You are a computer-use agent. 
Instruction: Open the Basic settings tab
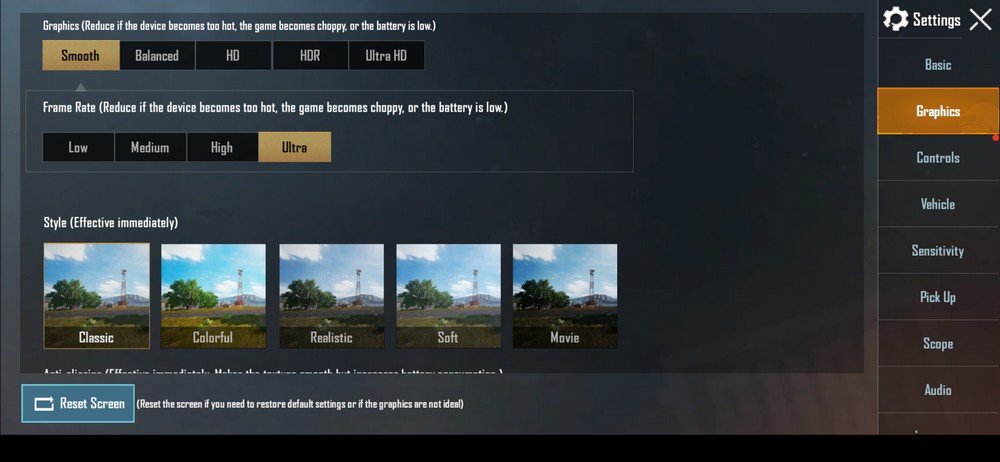(x=938, y=64)
